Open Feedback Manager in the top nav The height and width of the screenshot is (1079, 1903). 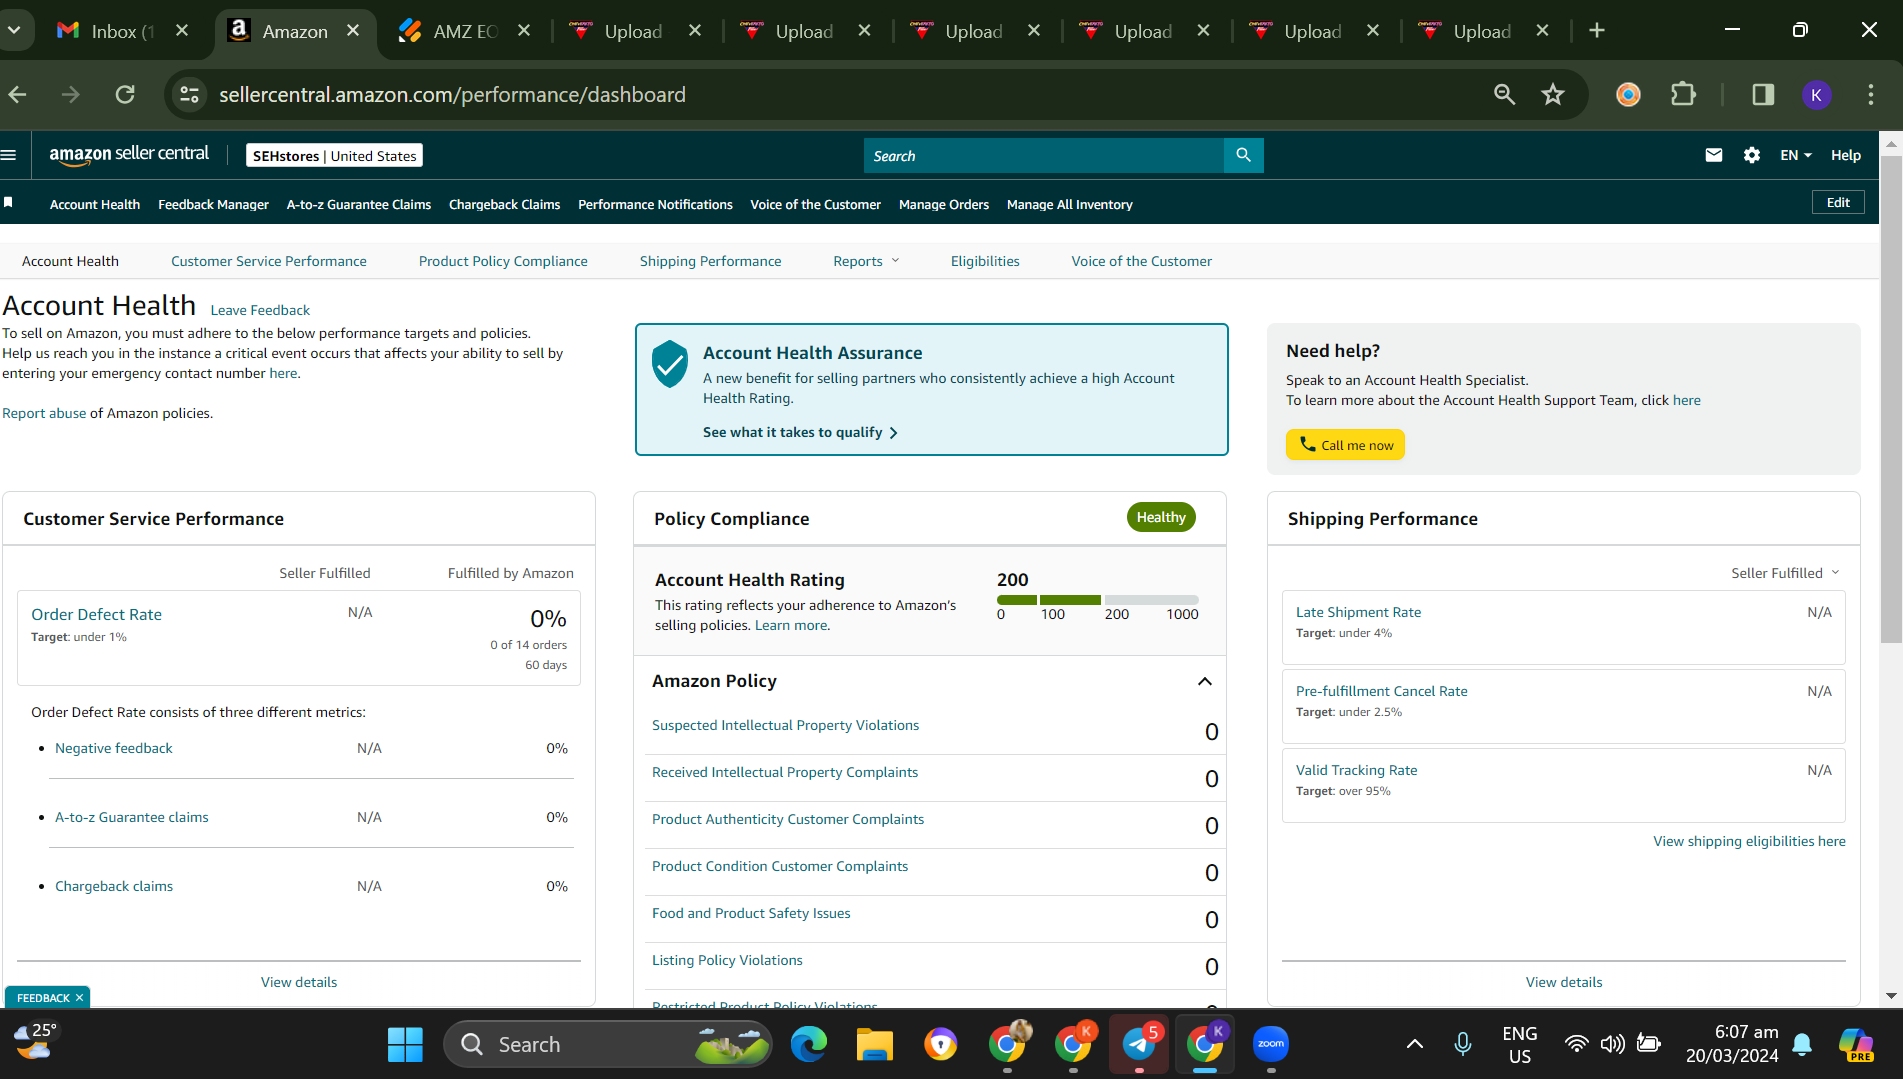click(213, 204)
